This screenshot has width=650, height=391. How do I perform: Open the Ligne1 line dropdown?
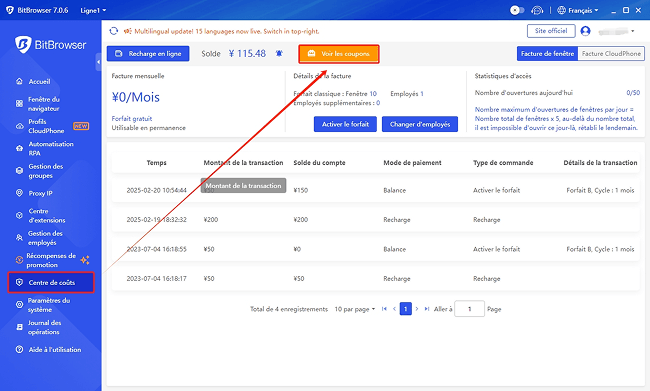(x=93, y=10)
